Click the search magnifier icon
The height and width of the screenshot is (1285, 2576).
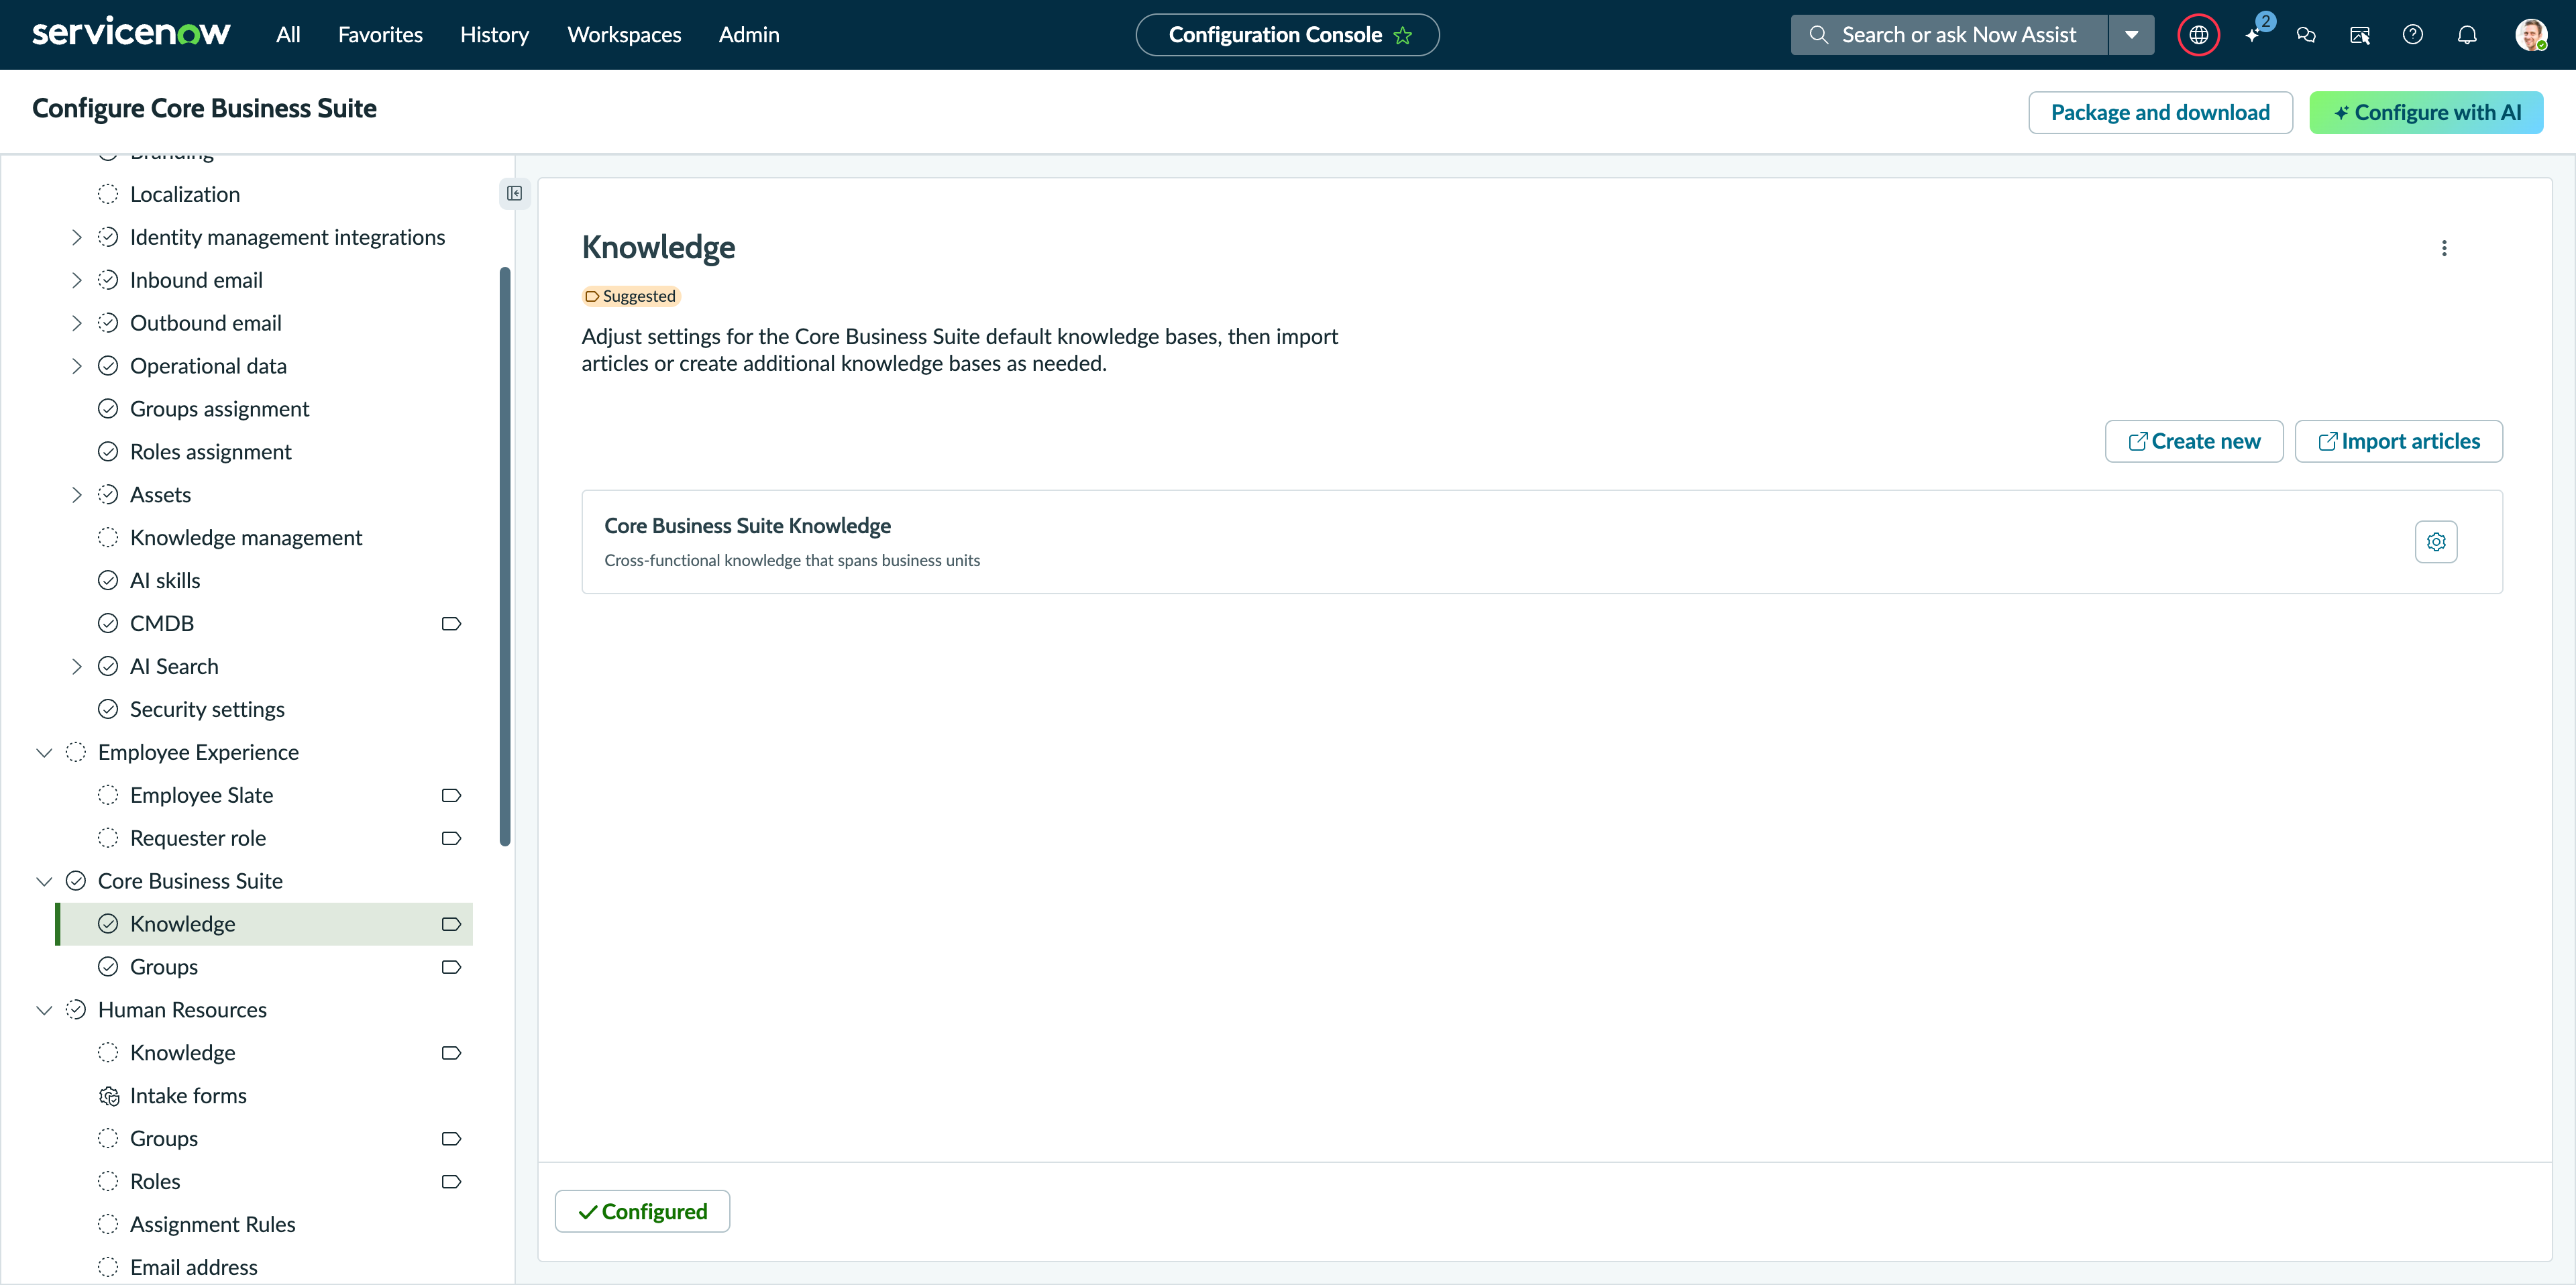(x=1818, y=35)
